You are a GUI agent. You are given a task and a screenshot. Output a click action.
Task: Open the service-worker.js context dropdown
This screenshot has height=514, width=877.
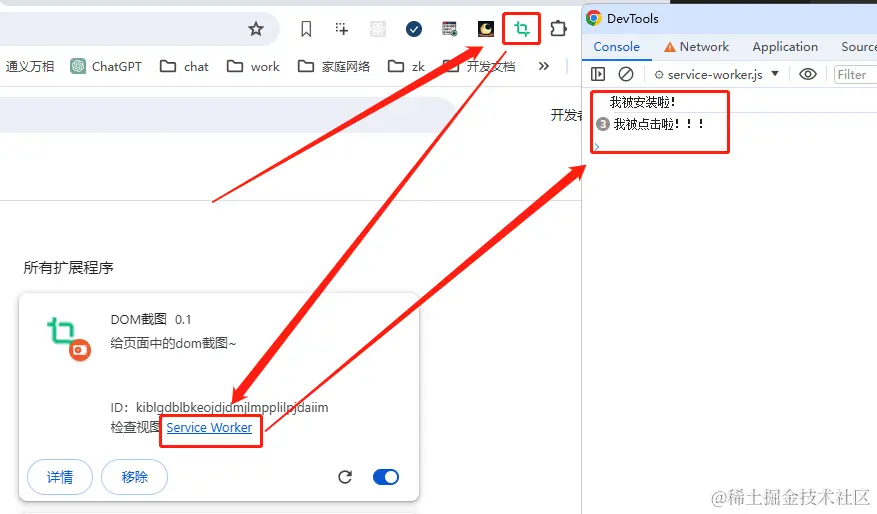click(717, 74)
